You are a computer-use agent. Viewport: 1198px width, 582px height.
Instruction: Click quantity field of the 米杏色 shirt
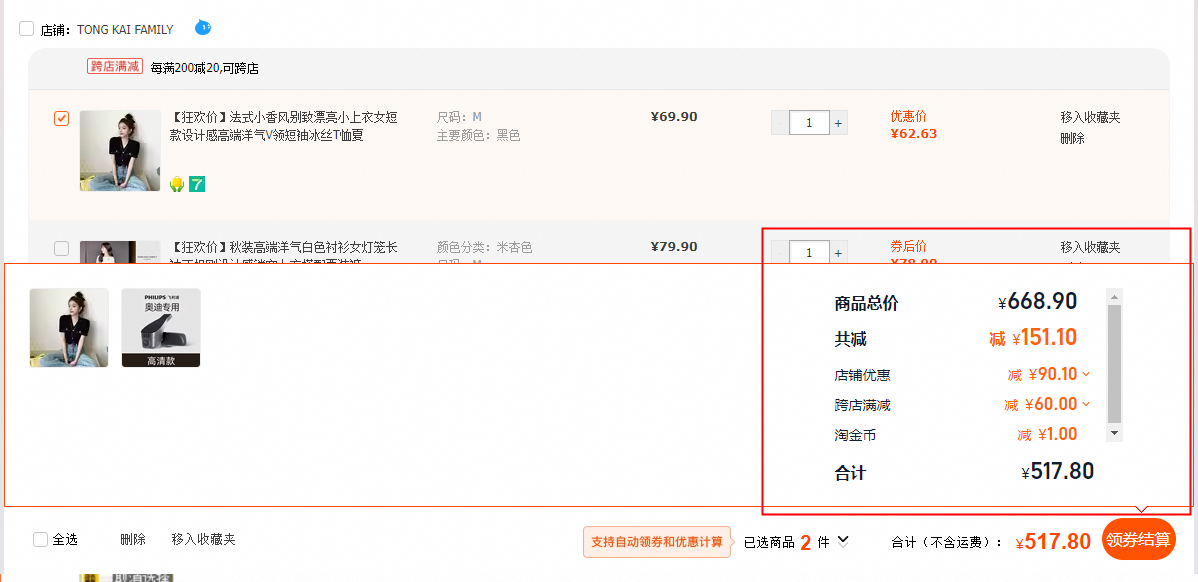[809, 252]
